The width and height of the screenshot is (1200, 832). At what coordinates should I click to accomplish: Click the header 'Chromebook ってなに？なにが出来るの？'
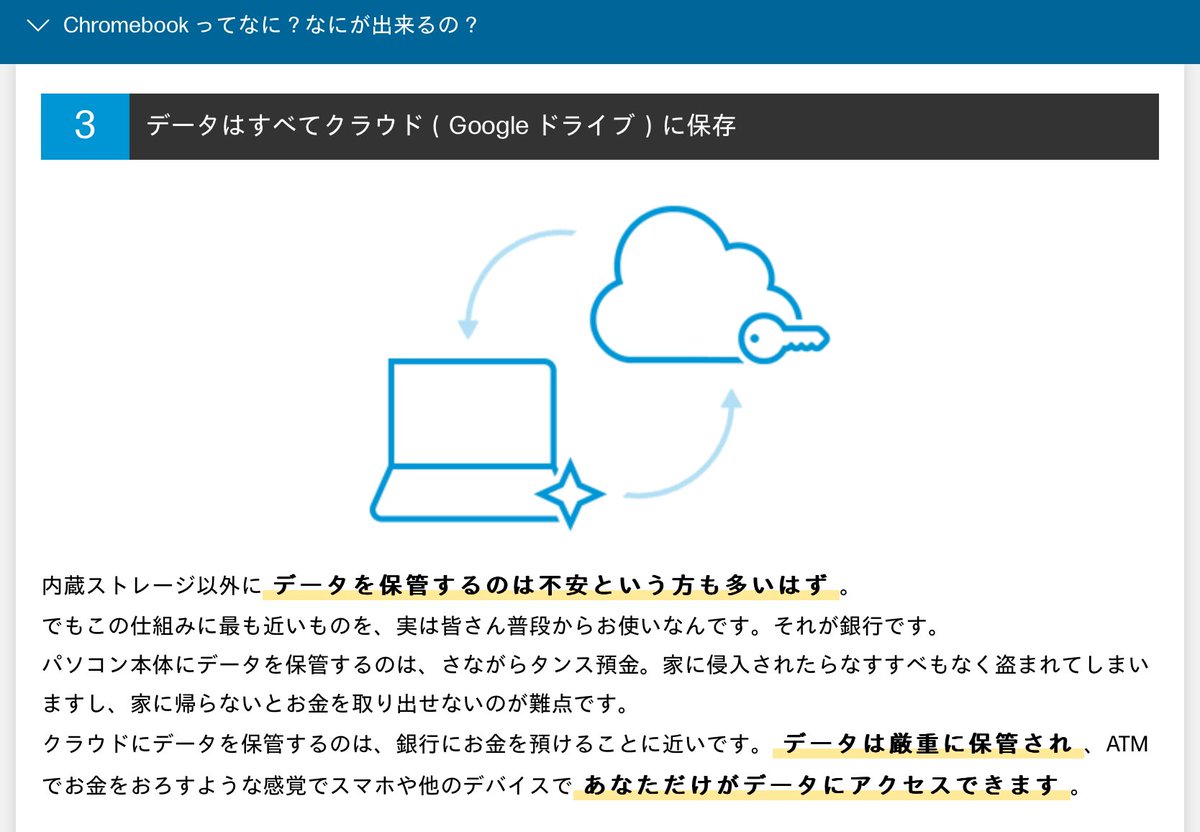tap(270, 25)
